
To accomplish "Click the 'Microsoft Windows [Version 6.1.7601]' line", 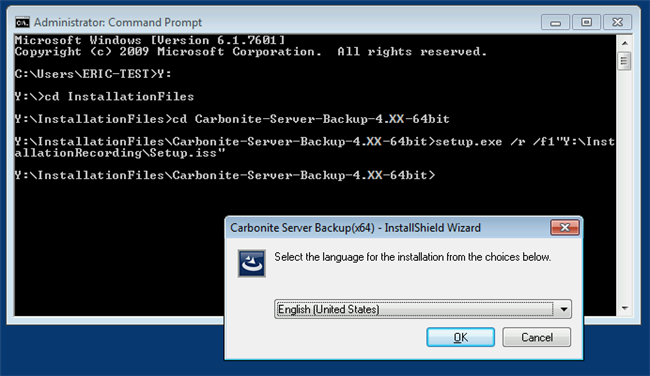I will tap(150, 40).
